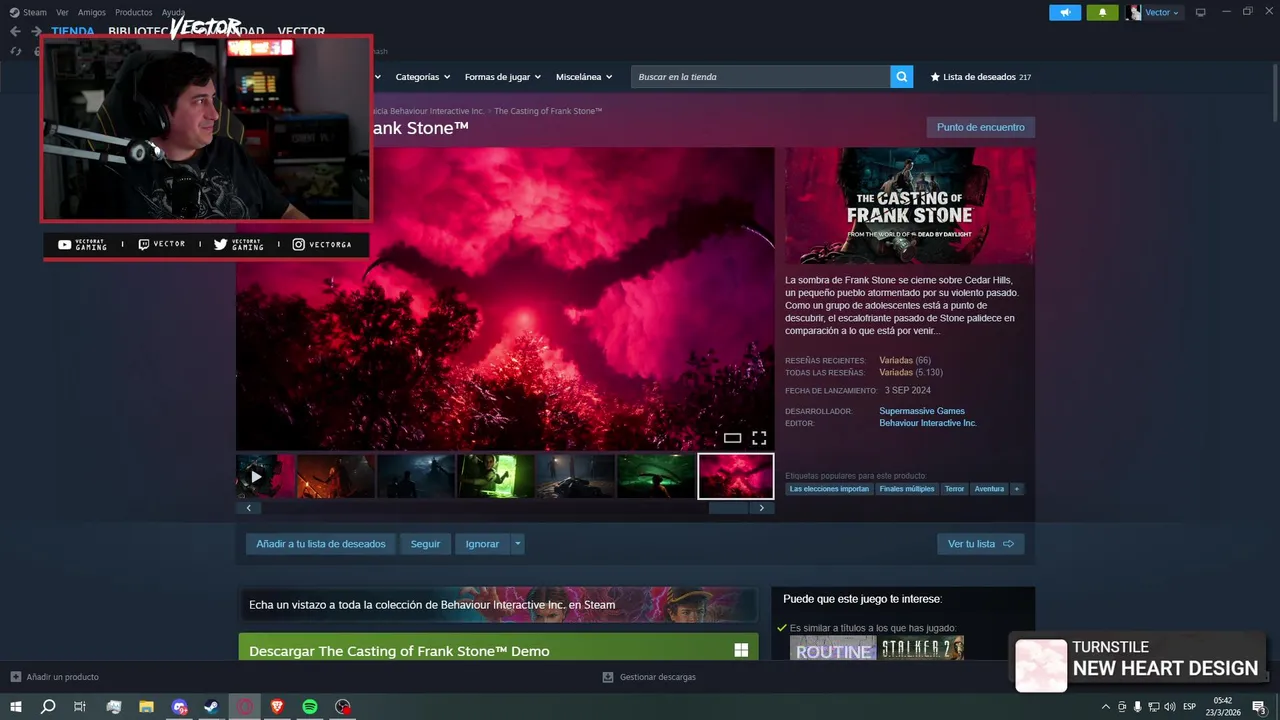Go back with the left navigation arrow

tap(15, 31)
